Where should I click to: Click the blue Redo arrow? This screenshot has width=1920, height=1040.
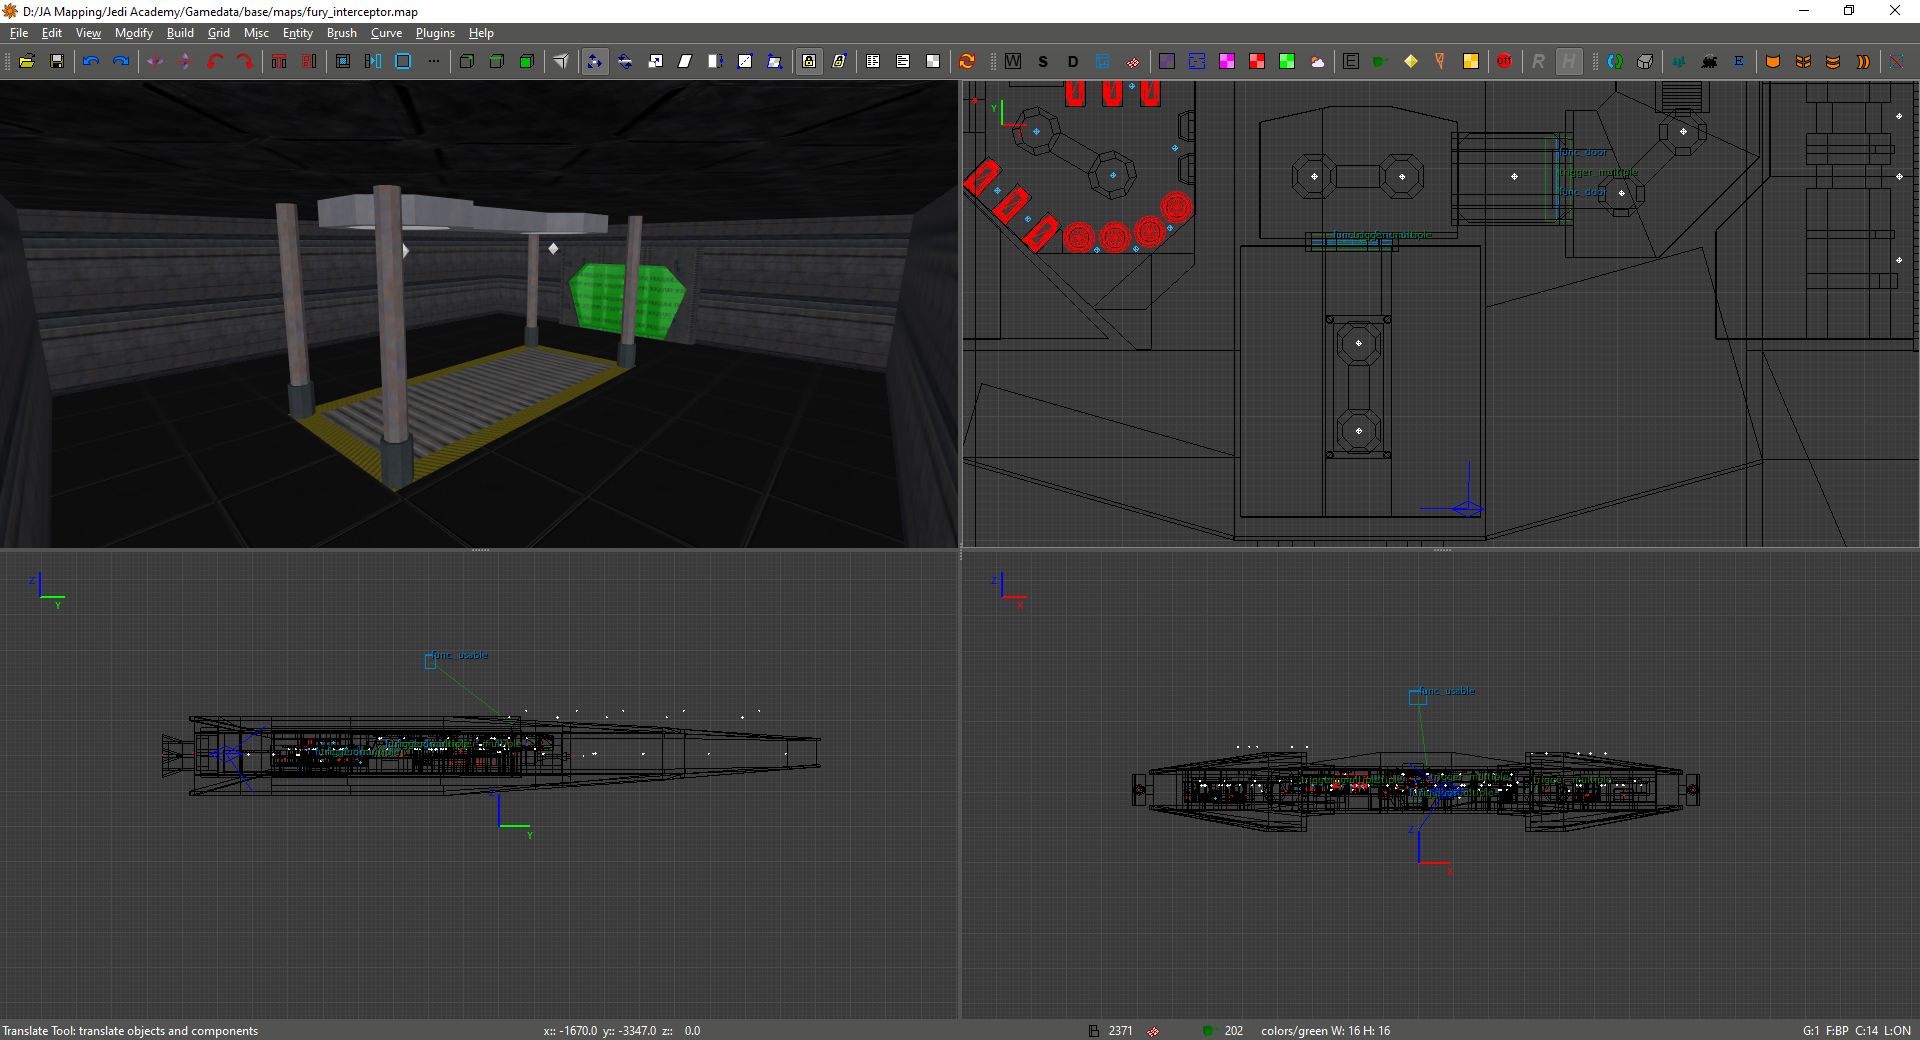click(x=121, y=61)
